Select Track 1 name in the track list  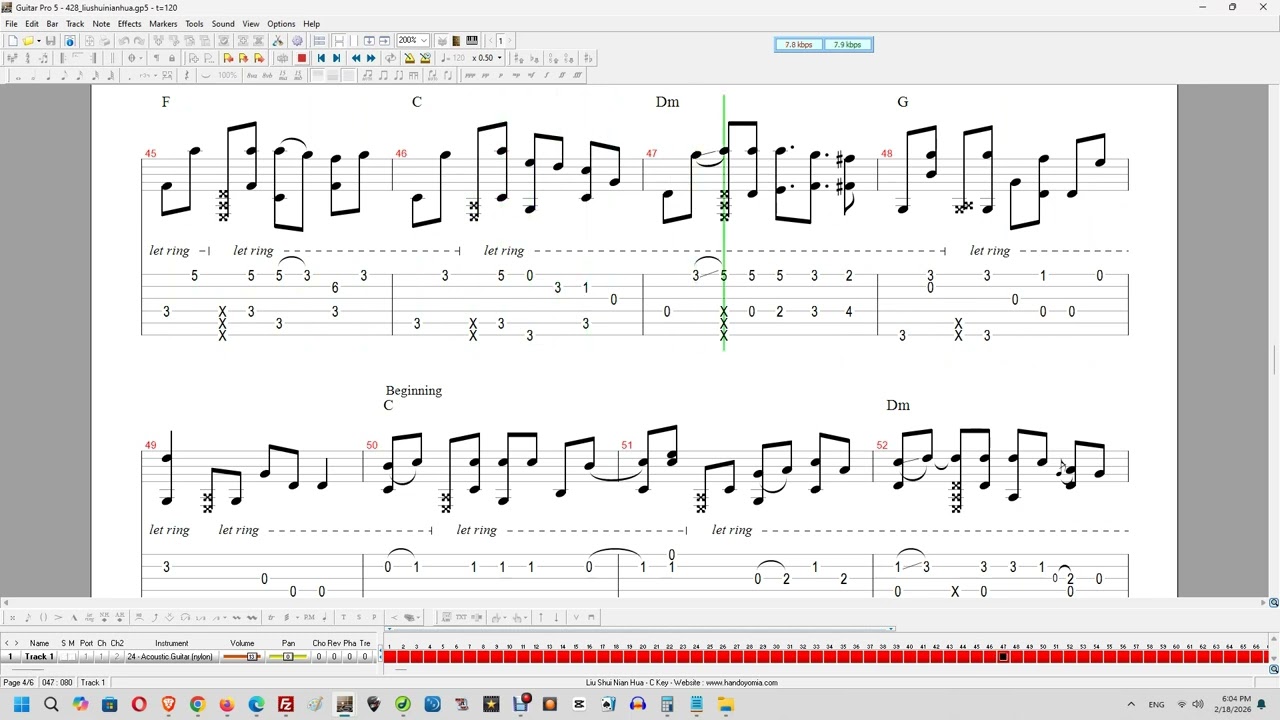[39, 656]
